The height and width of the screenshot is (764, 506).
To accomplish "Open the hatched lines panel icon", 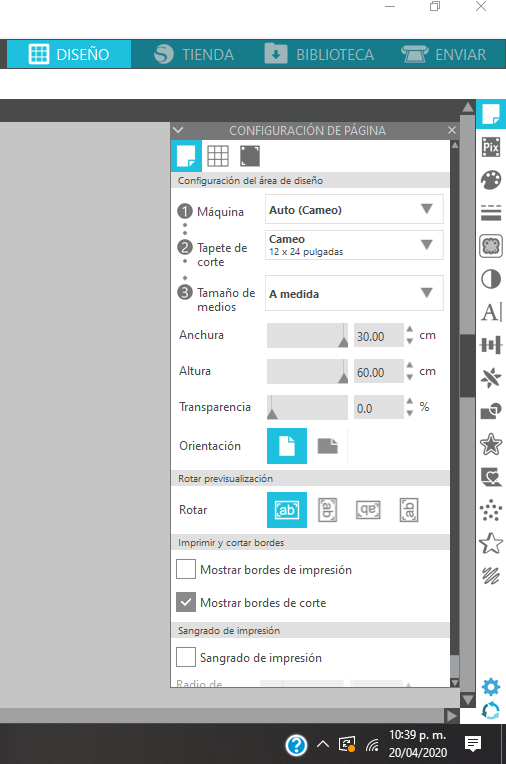I will click(491, 576).
